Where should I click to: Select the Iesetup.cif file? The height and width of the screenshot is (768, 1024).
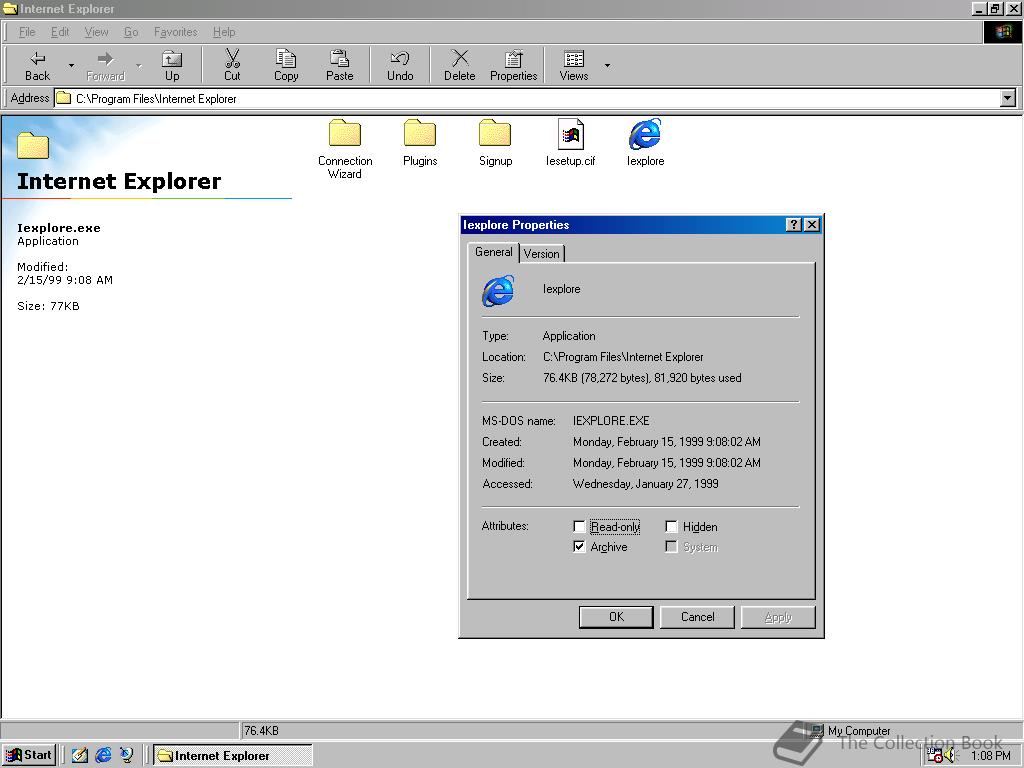click(x=571, y=144)
